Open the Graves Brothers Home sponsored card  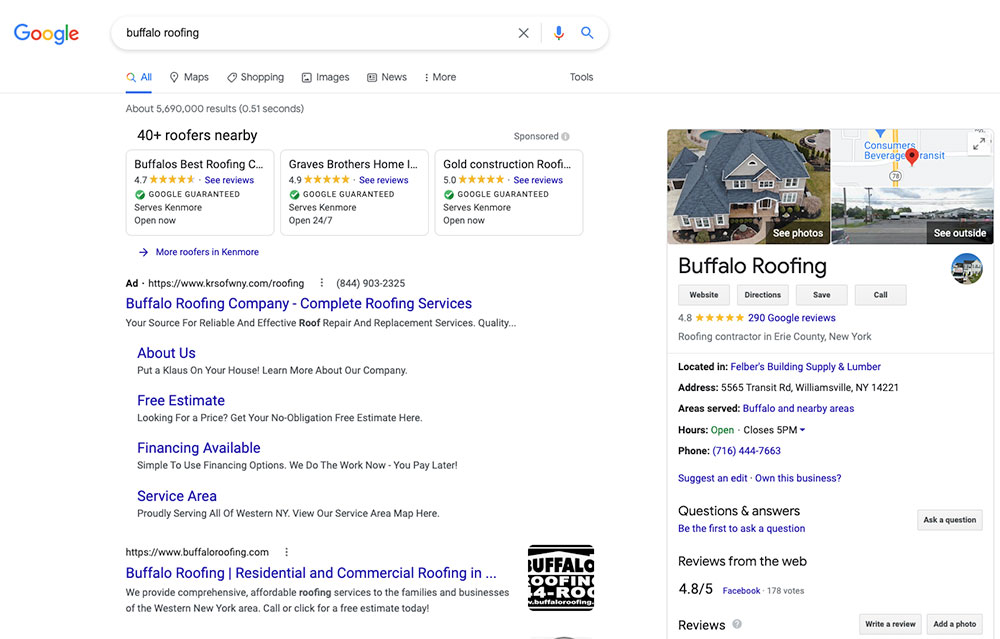[x=354, y=193]
